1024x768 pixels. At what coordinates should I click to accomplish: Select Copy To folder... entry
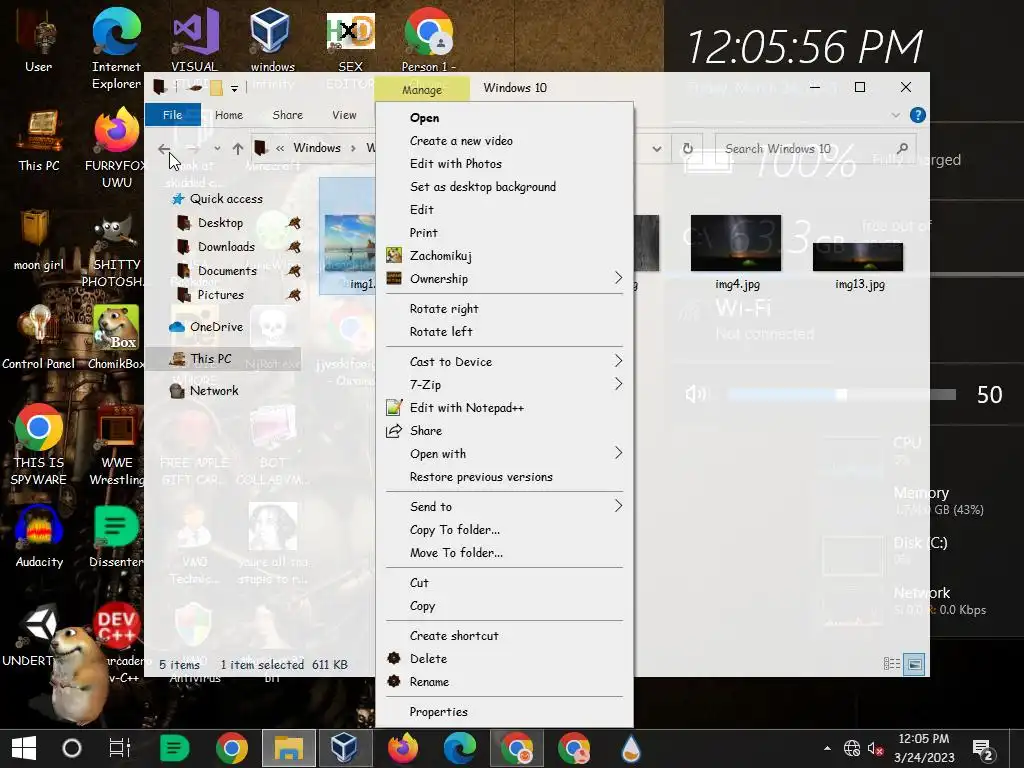point(455,530)
